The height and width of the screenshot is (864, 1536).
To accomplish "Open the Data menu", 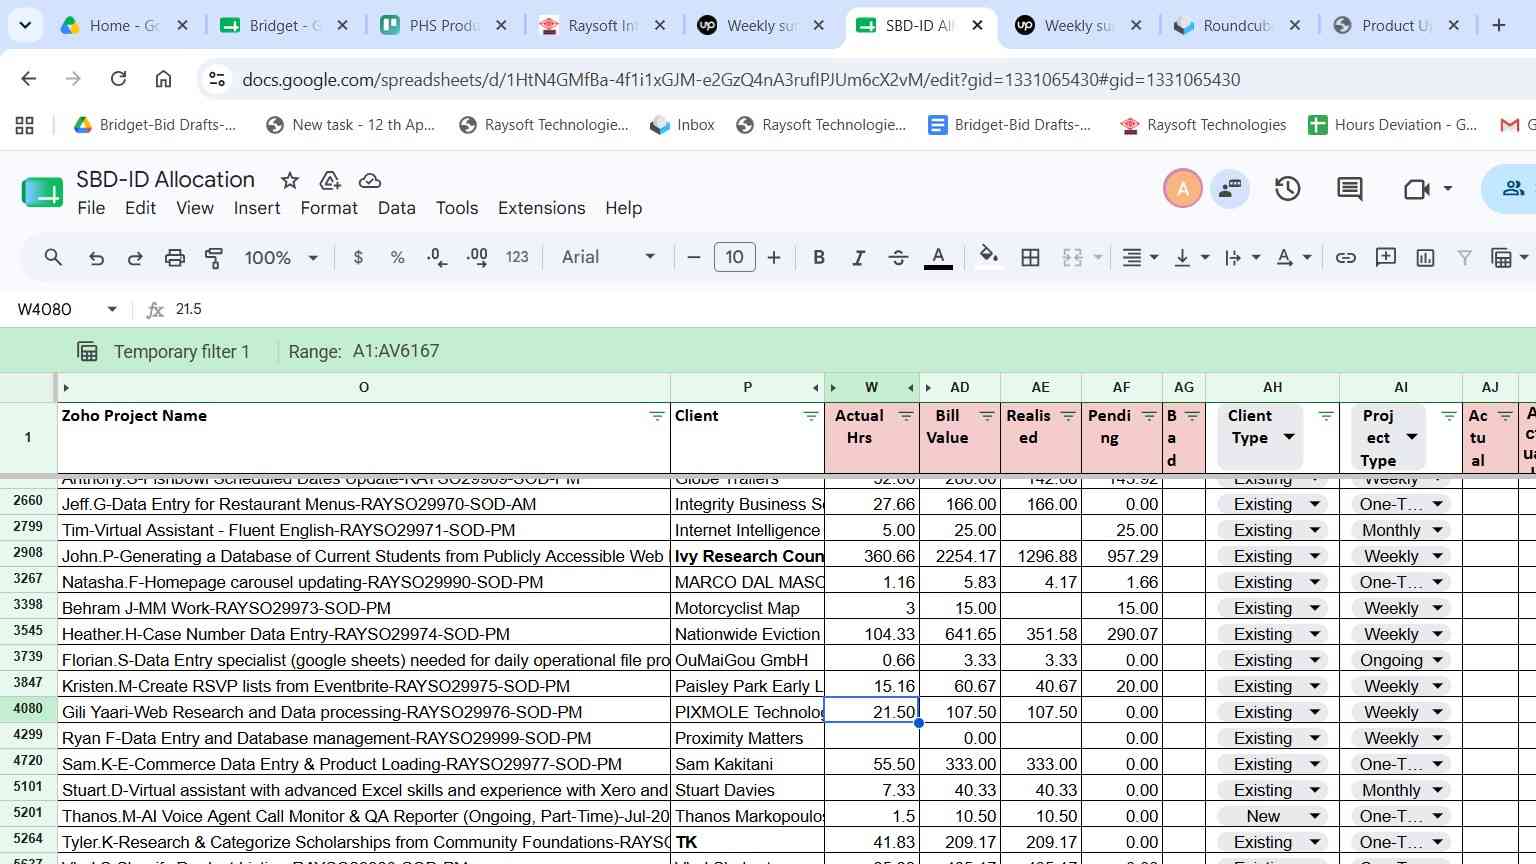I will click(396, 208).
